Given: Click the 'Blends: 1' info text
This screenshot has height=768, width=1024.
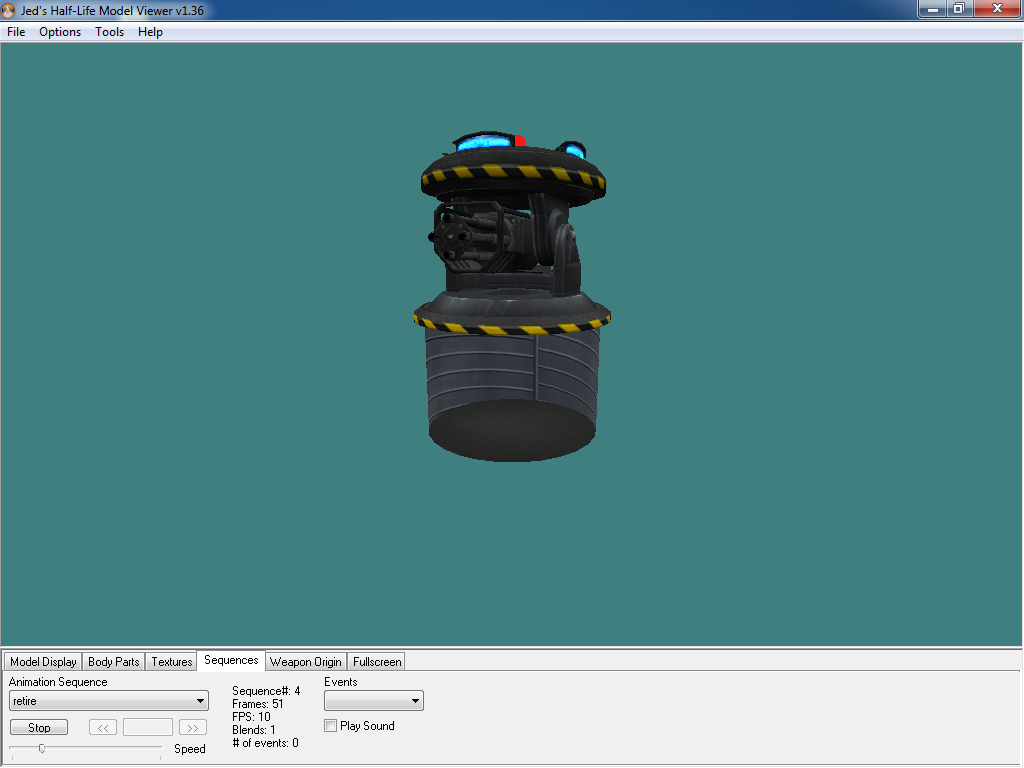Looking at the screenshot, I should pos(254,730).
